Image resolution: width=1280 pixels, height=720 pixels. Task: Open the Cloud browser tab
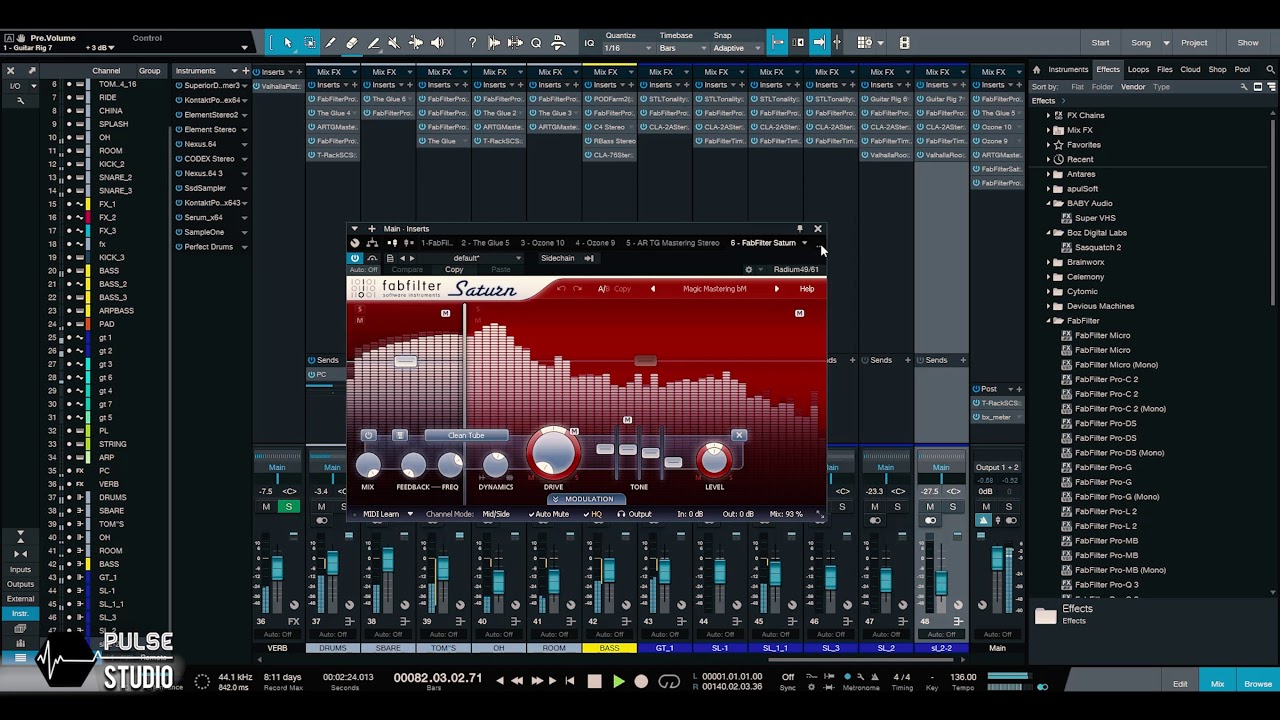[x=1190, y=70]
